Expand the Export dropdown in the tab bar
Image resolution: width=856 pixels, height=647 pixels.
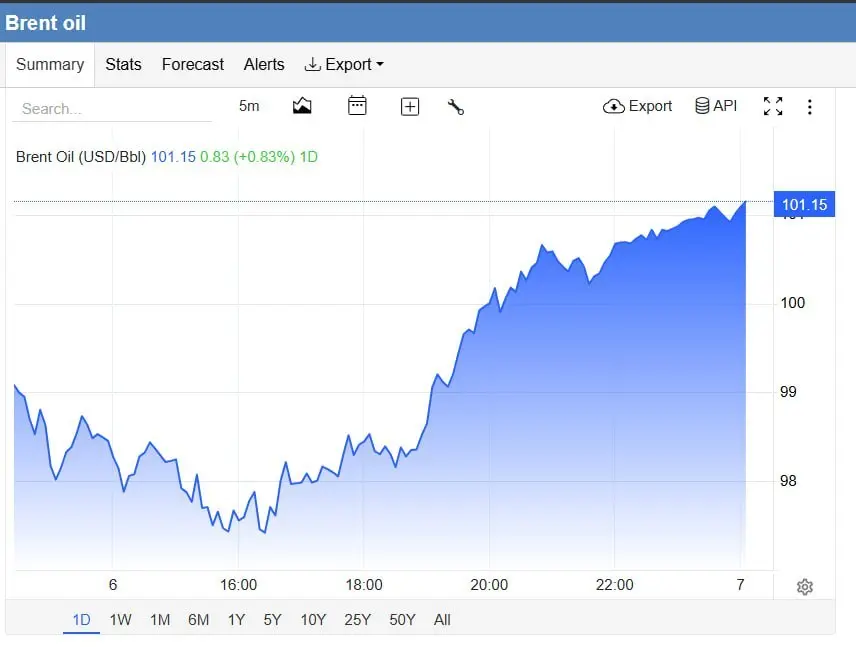coord(344,64)
